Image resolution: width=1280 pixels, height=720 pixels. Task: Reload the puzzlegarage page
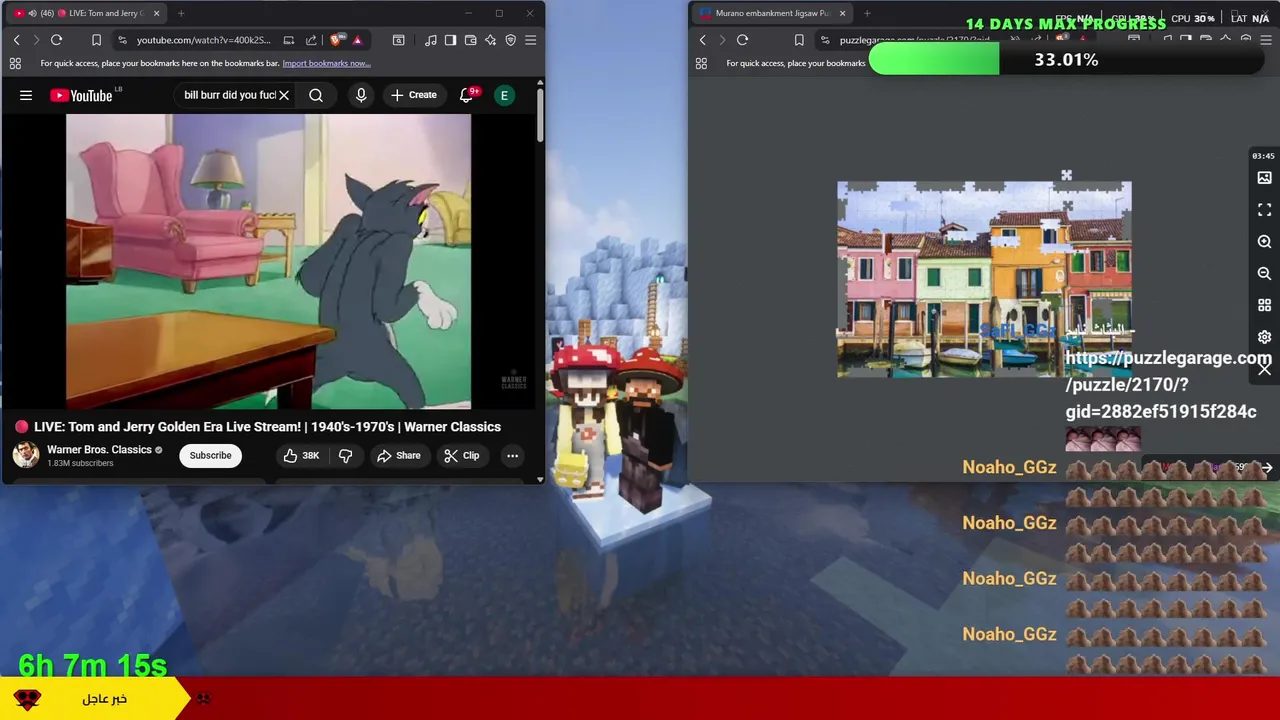coord(742,40)
